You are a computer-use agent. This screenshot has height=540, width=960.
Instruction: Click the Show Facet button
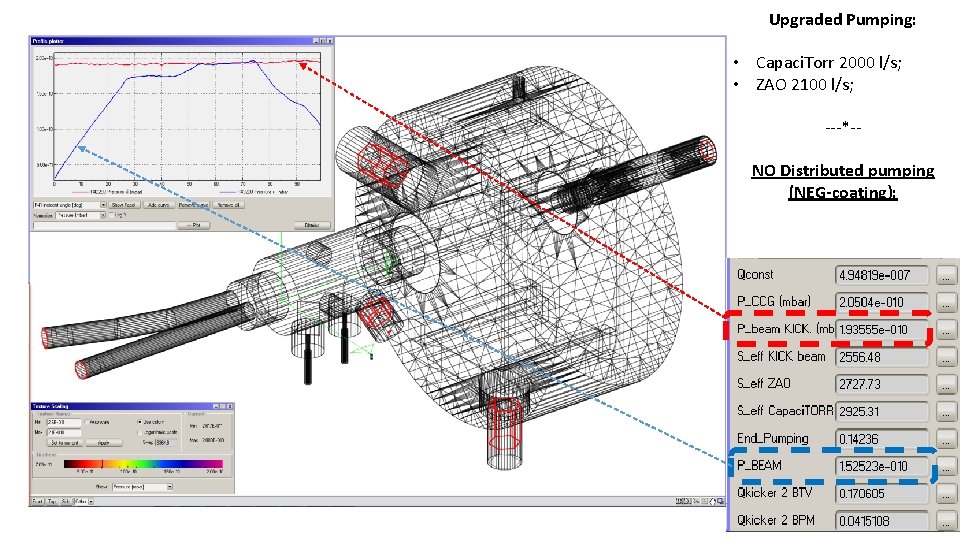pyautogui.click(x=123, y=205)
